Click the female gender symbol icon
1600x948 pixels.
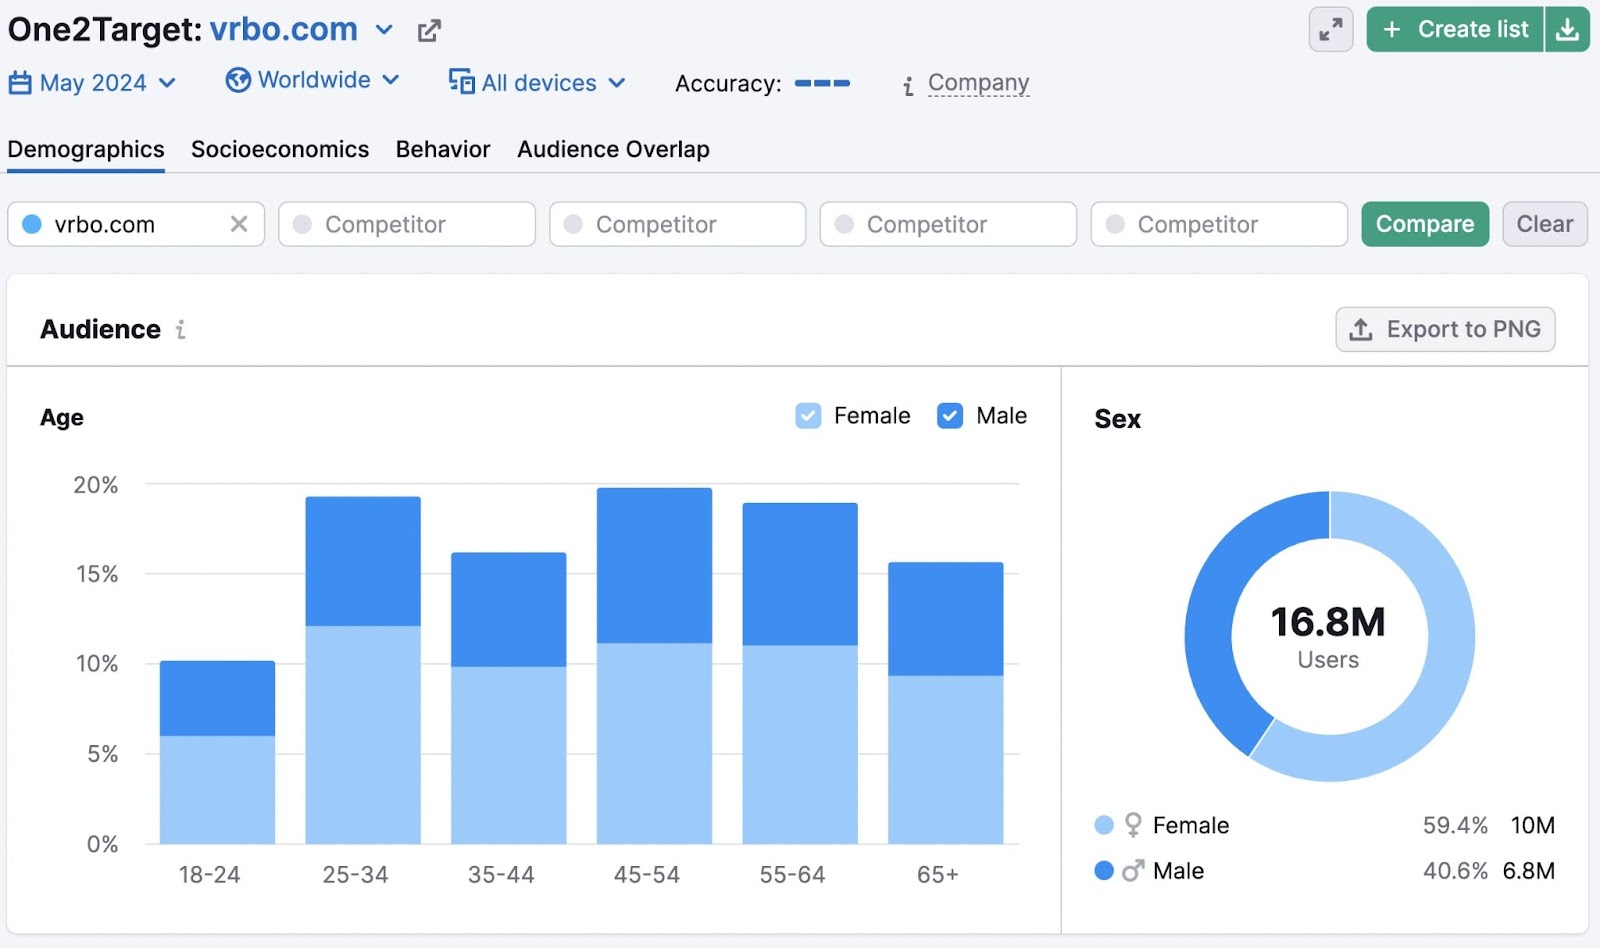point(1133,825)
